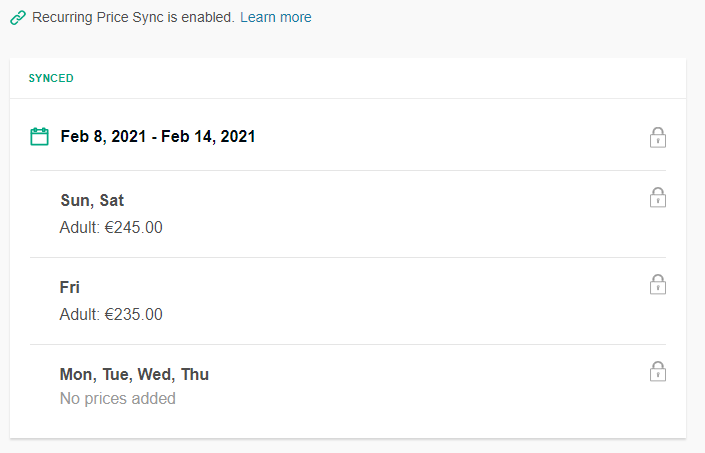
Task: Click the No prices added placeholder
Action: [118, 399]
